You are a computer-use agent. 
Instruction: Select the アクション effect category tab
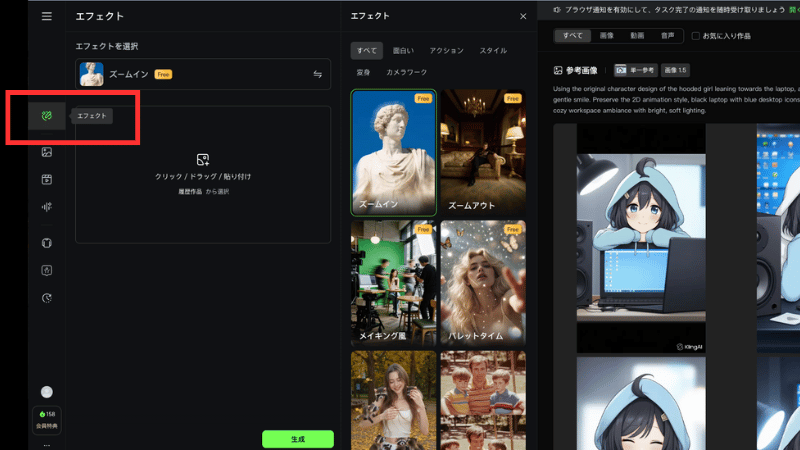click(446, 50)
